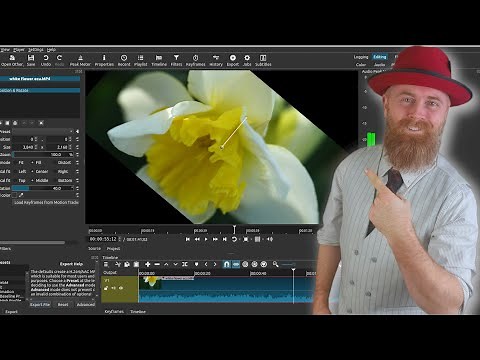Image resolution: width=480 pixels, height=360 pixels.
Task: Open the Filters panel from the toolbar
Action: [176, 60]
